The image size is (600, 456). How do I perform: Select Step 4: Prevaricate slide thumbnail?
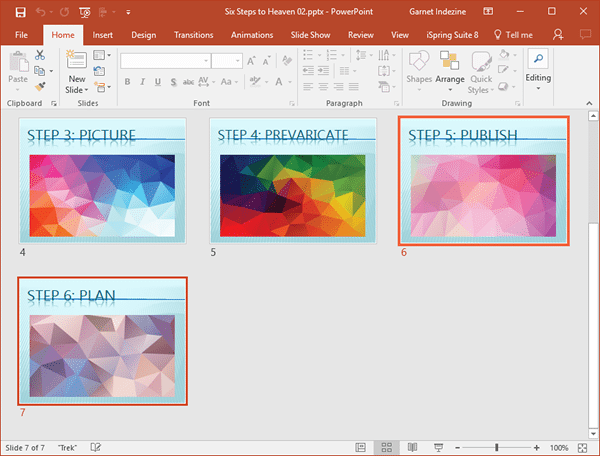tap(293, 181)
